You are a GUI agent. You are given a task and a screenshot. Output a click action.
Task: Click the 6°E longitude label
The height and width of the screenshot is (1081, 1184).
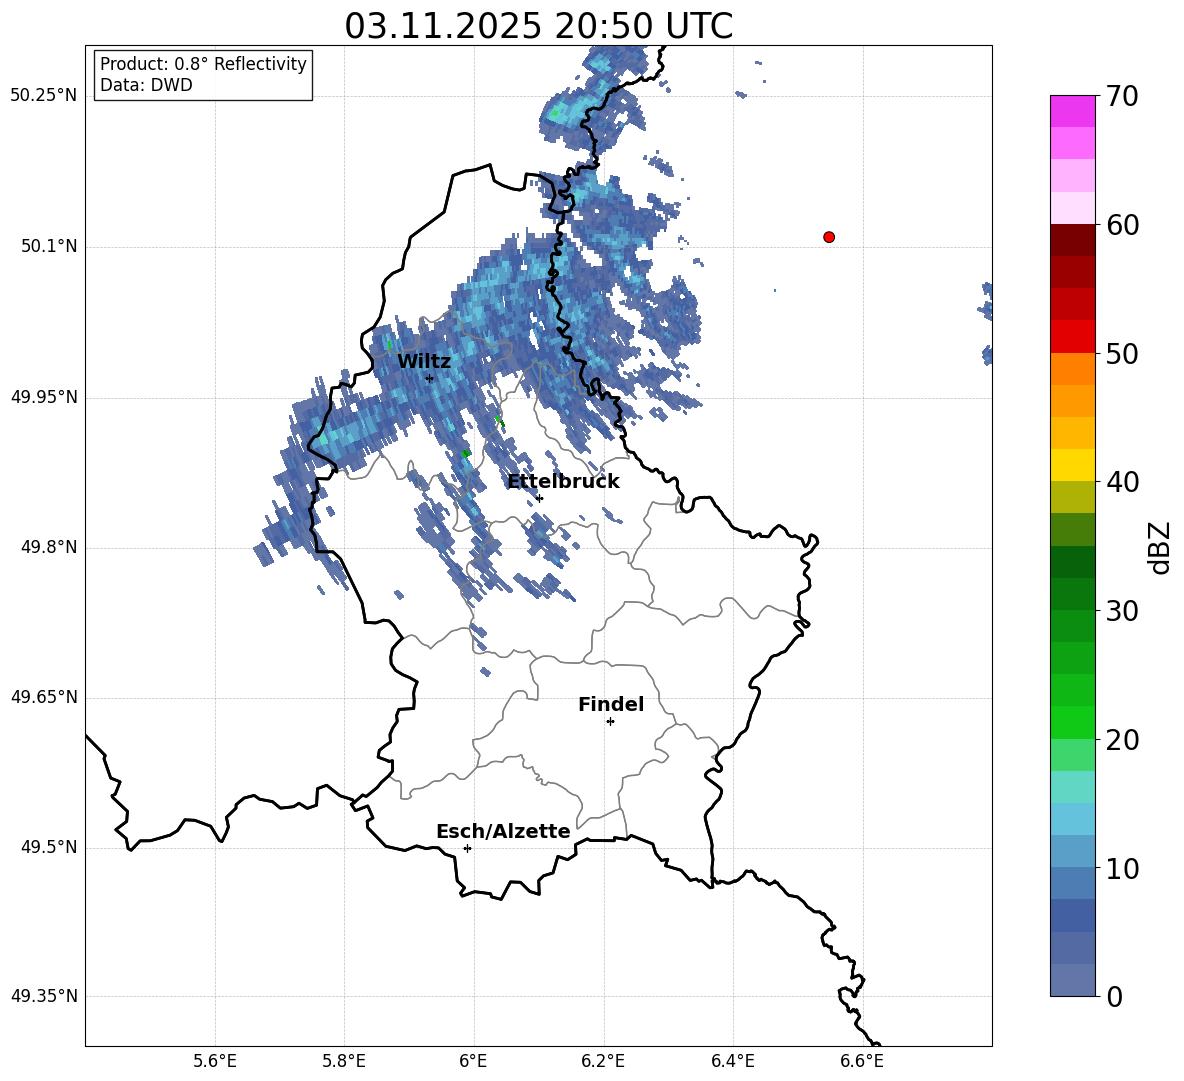(x=473, y=1061)
